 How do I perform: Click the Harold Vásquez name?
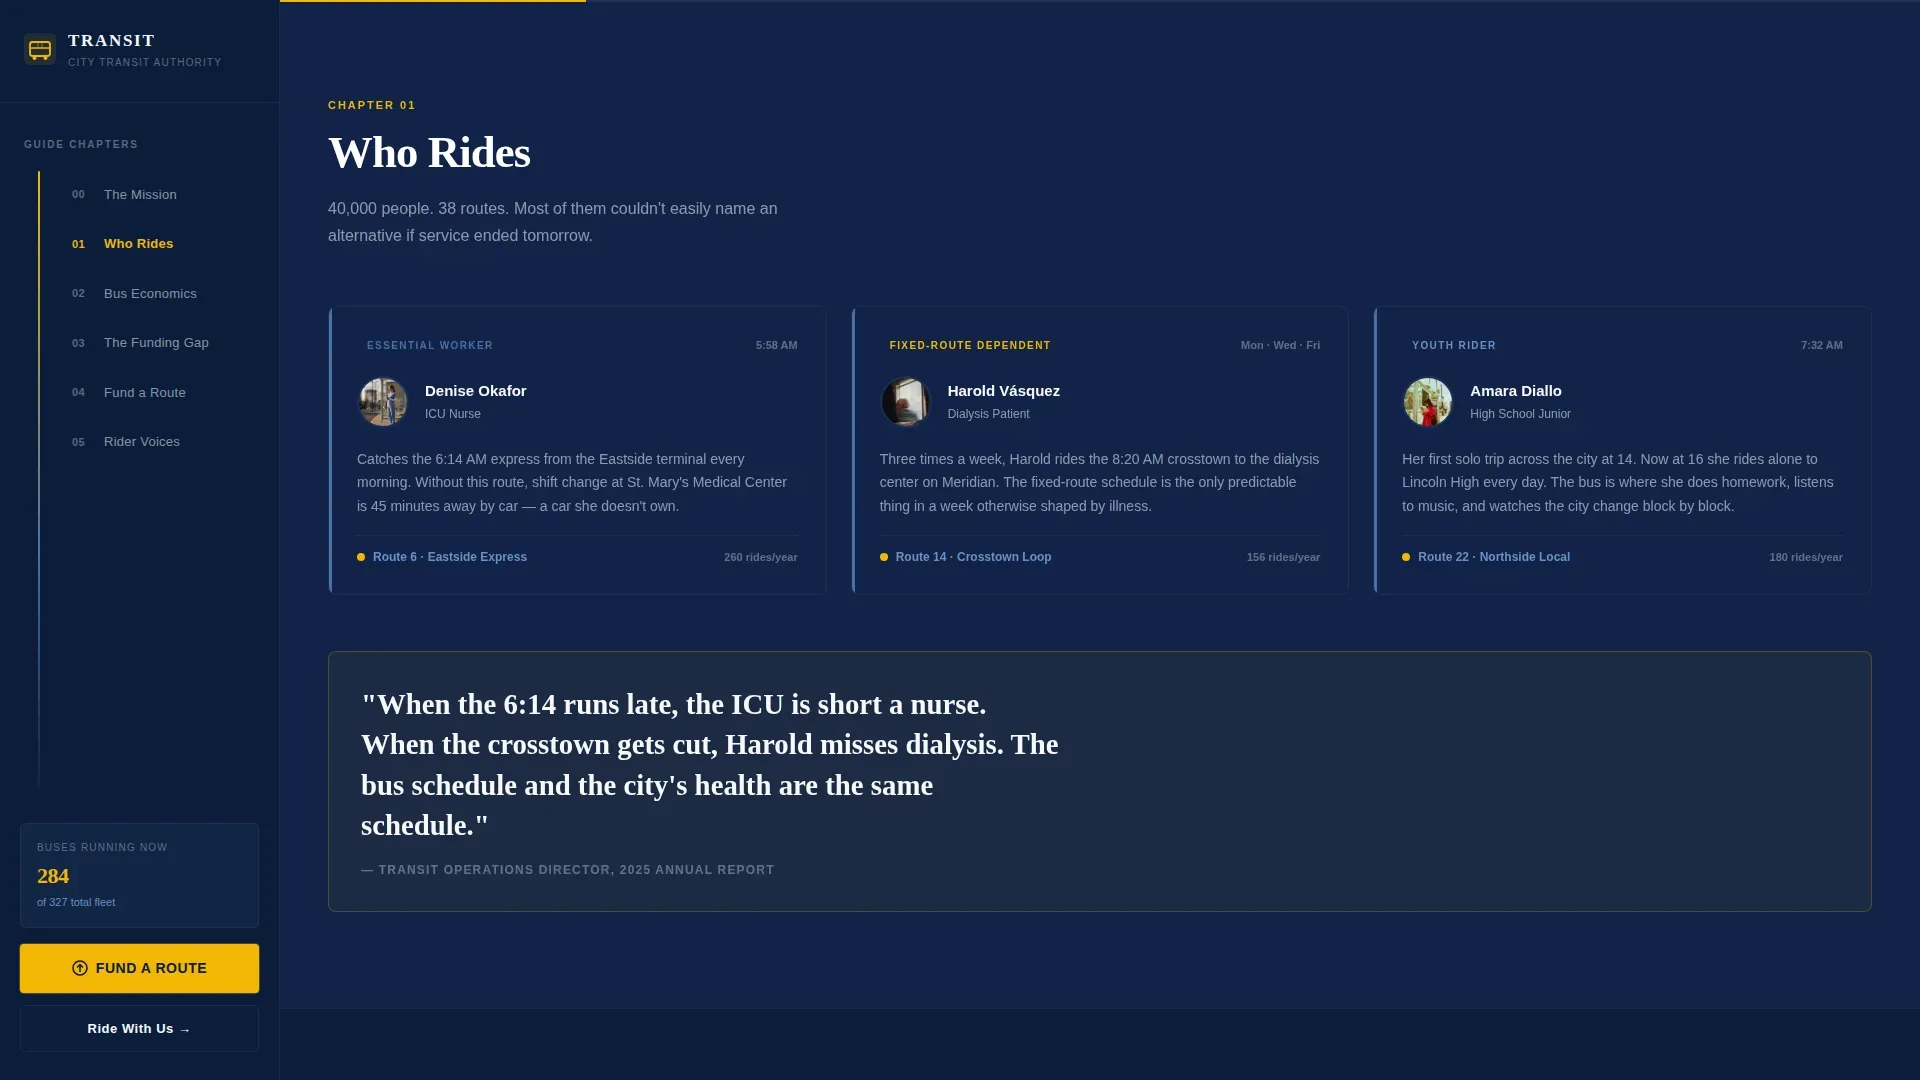coord(1004,391)
